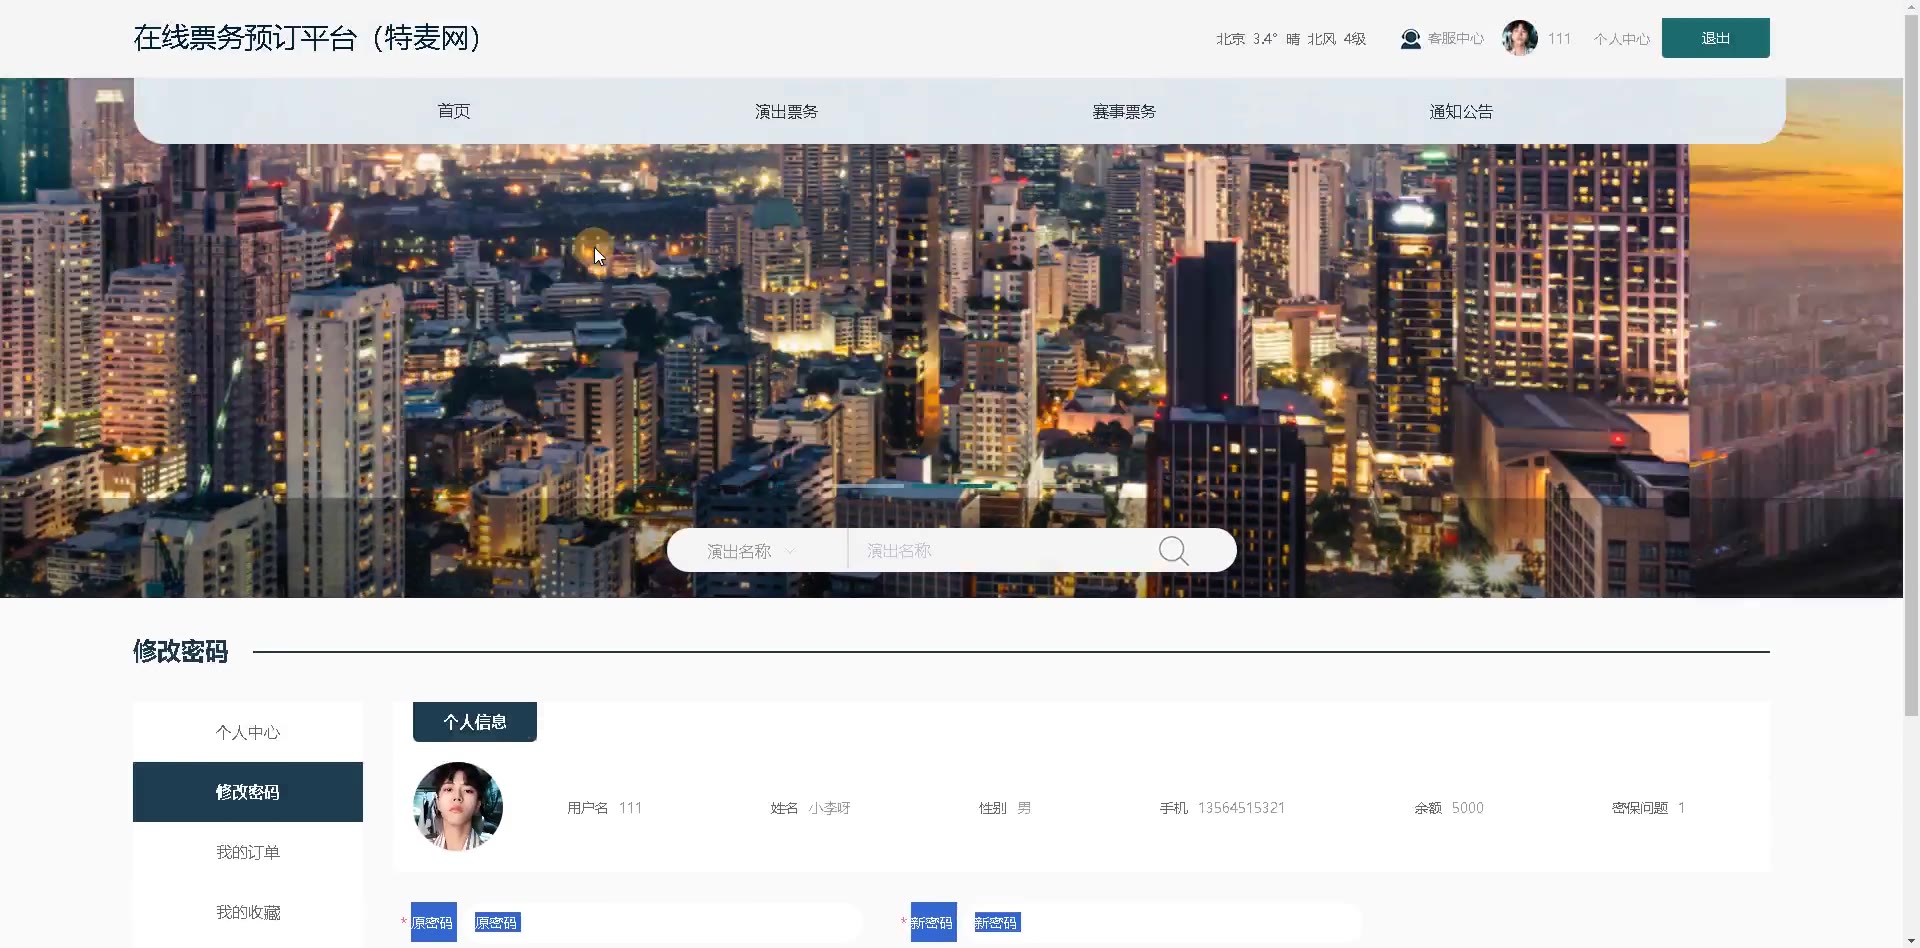Click the 客服中心 link
The height and width of the screenshot is (948, 1920).
pos(1455,39)
